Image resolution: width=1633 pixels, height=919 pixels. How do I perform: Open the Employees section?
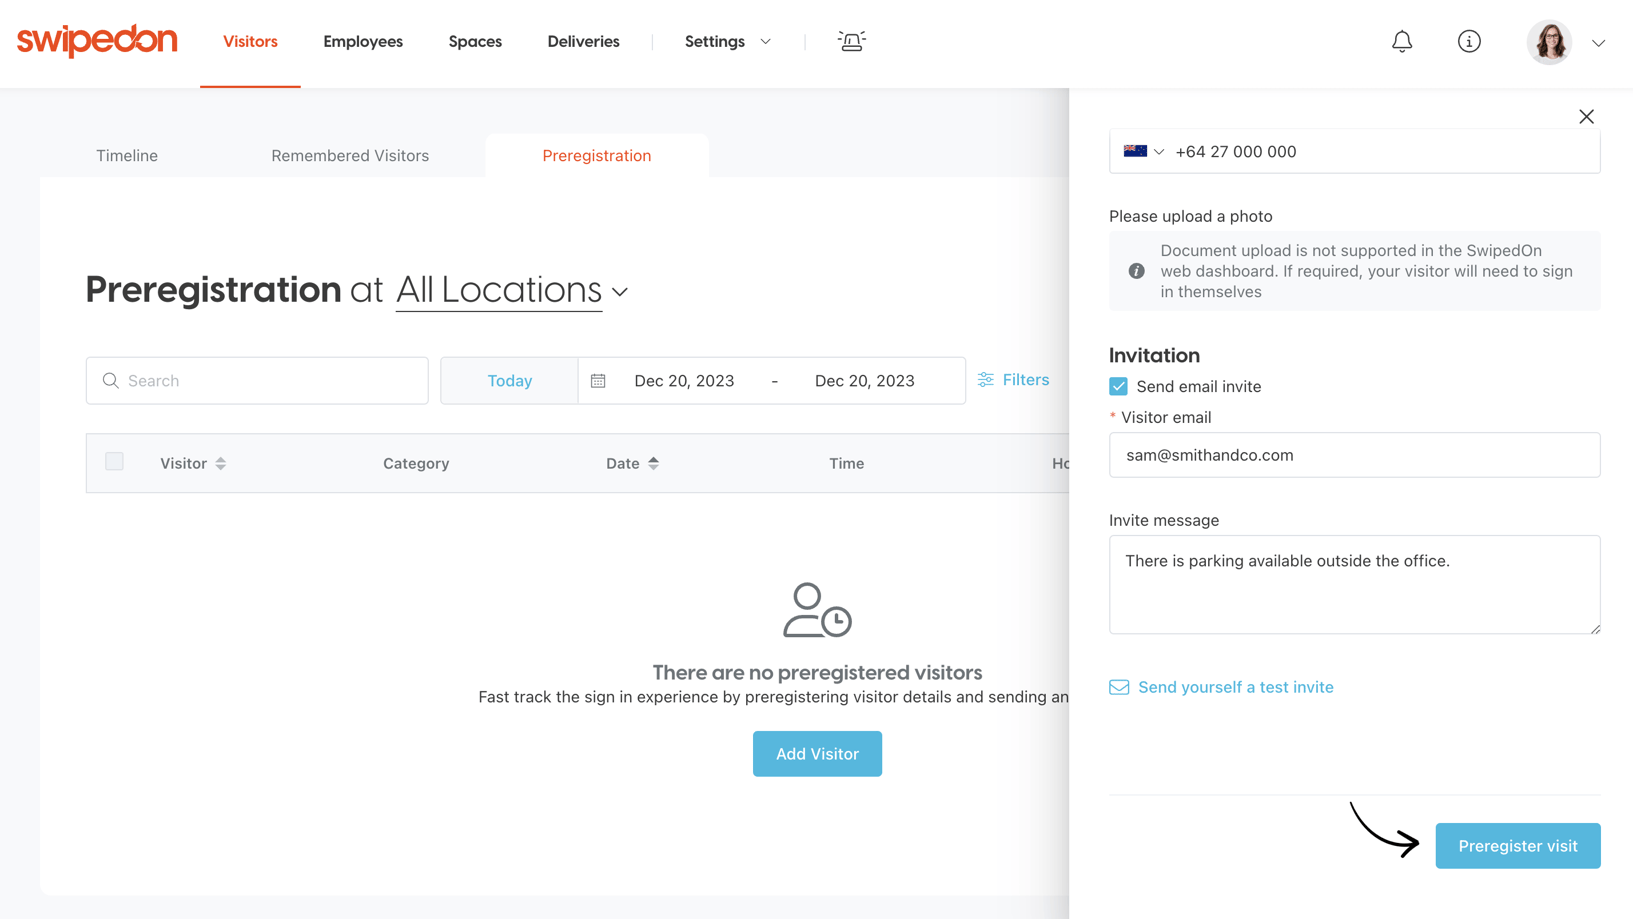[362, 41]
